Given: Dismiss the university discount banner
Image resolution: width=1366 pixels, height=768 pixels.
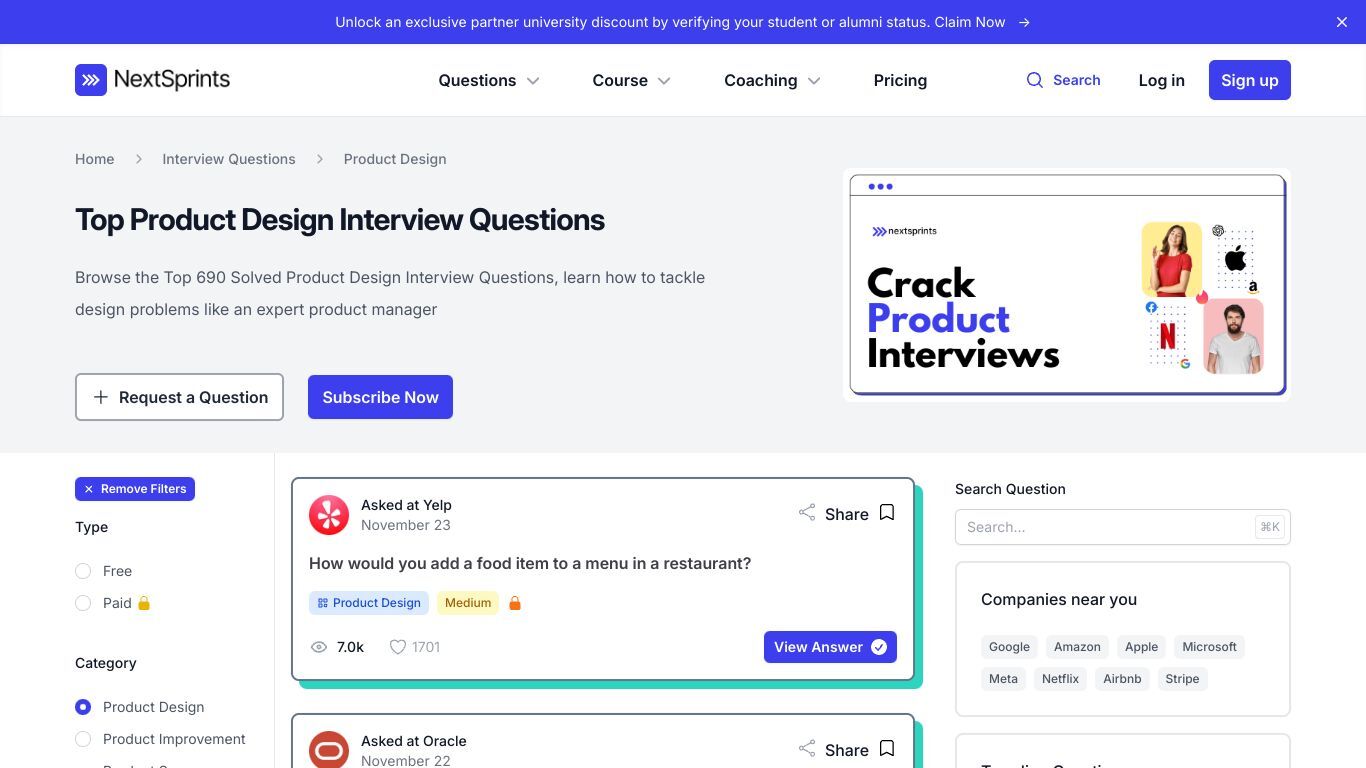Looking at the screenshot, I should pyautogui.click(x=1342, y=22).
